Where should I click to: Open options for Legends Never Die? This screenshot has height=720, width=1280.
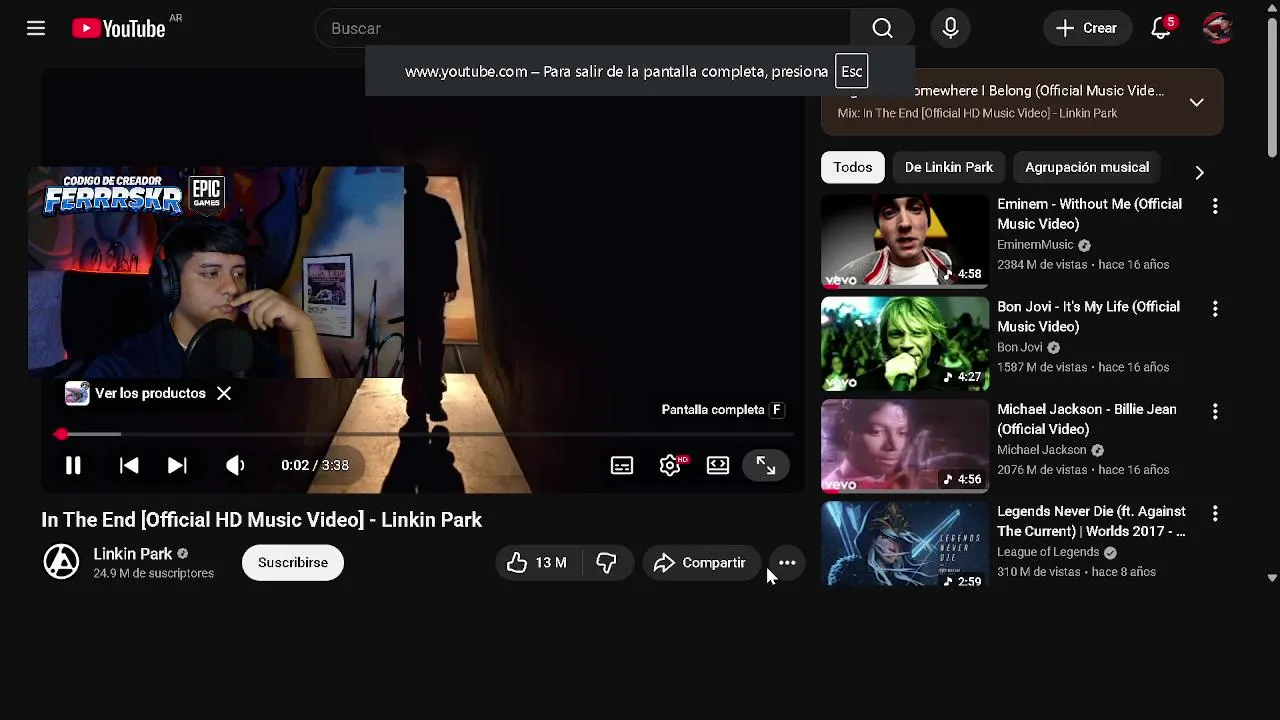click(1215, 514)
